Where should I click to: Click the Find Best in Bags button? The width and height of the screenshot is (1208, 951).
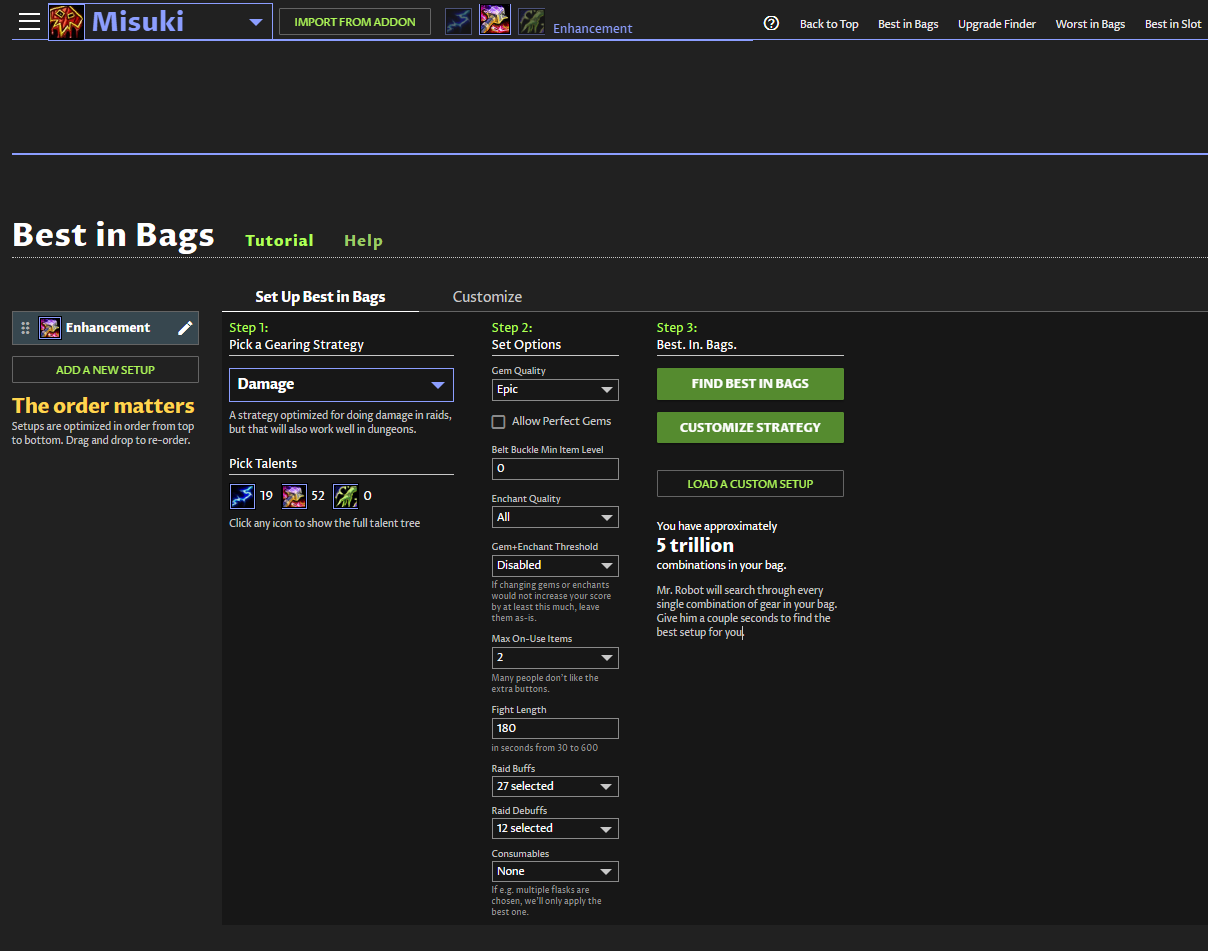(x=750, y=384)
